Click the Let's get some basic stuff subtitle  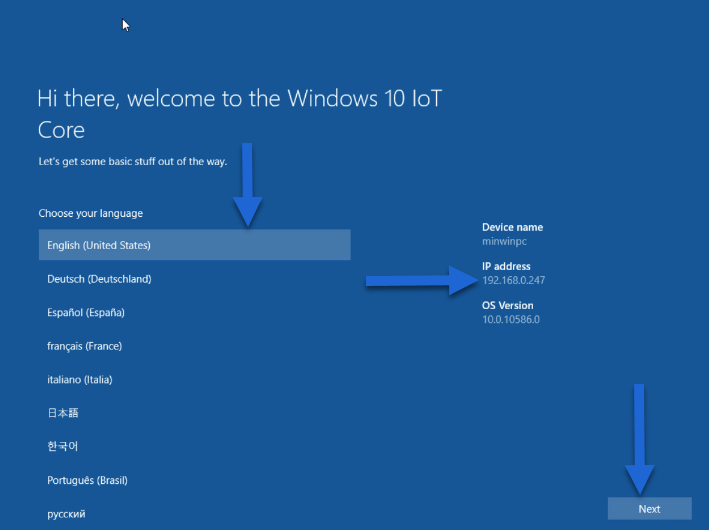[x=132, y=161]
